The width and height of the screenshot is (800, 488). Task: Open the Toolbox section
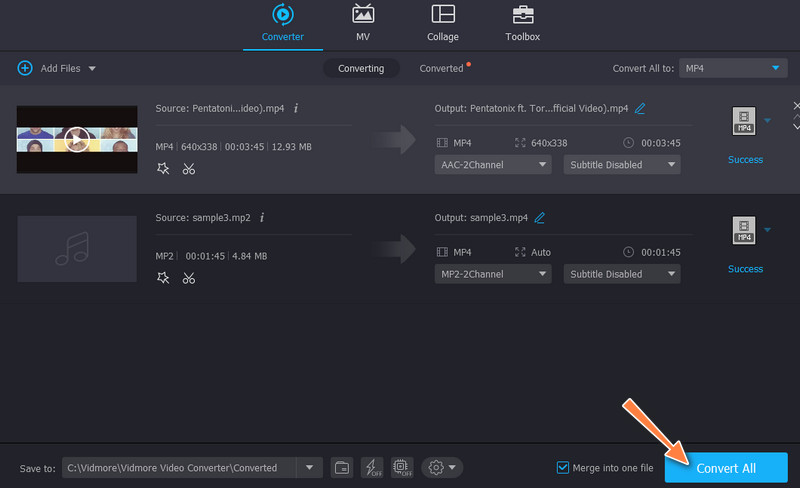point(522,24)
